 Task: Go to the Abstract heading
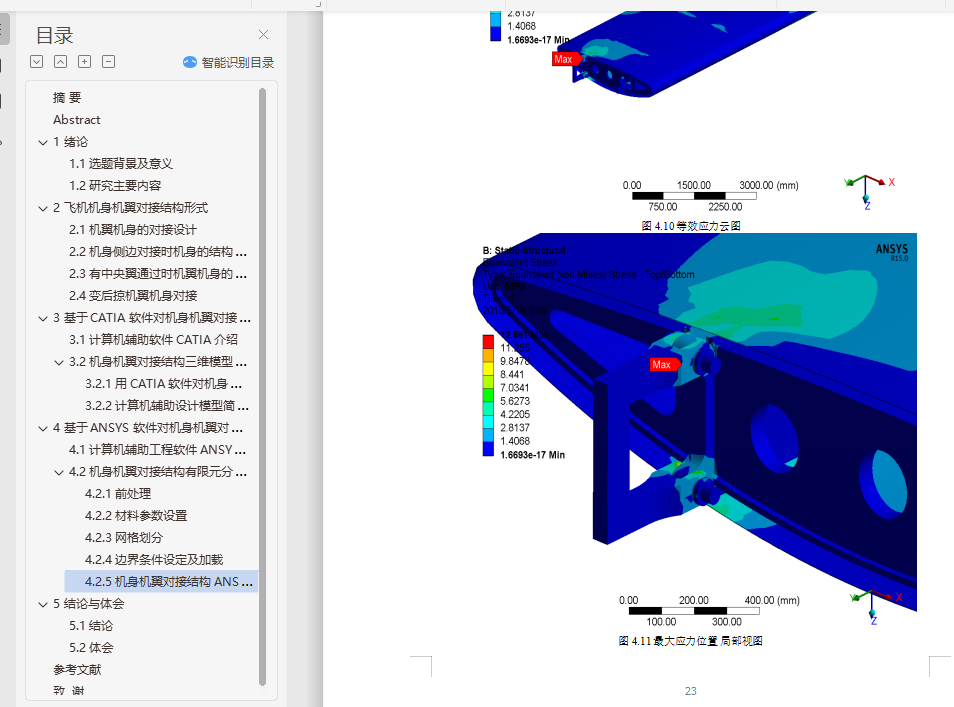pyautogui.click(x=77, y=120)
